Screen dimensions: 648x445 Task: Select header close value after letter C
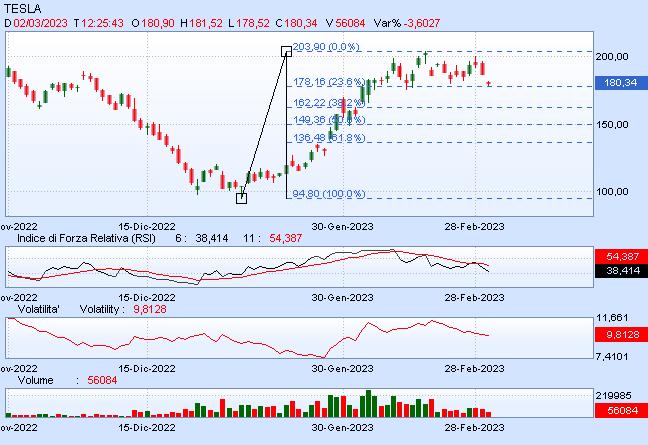click(301, 23)
